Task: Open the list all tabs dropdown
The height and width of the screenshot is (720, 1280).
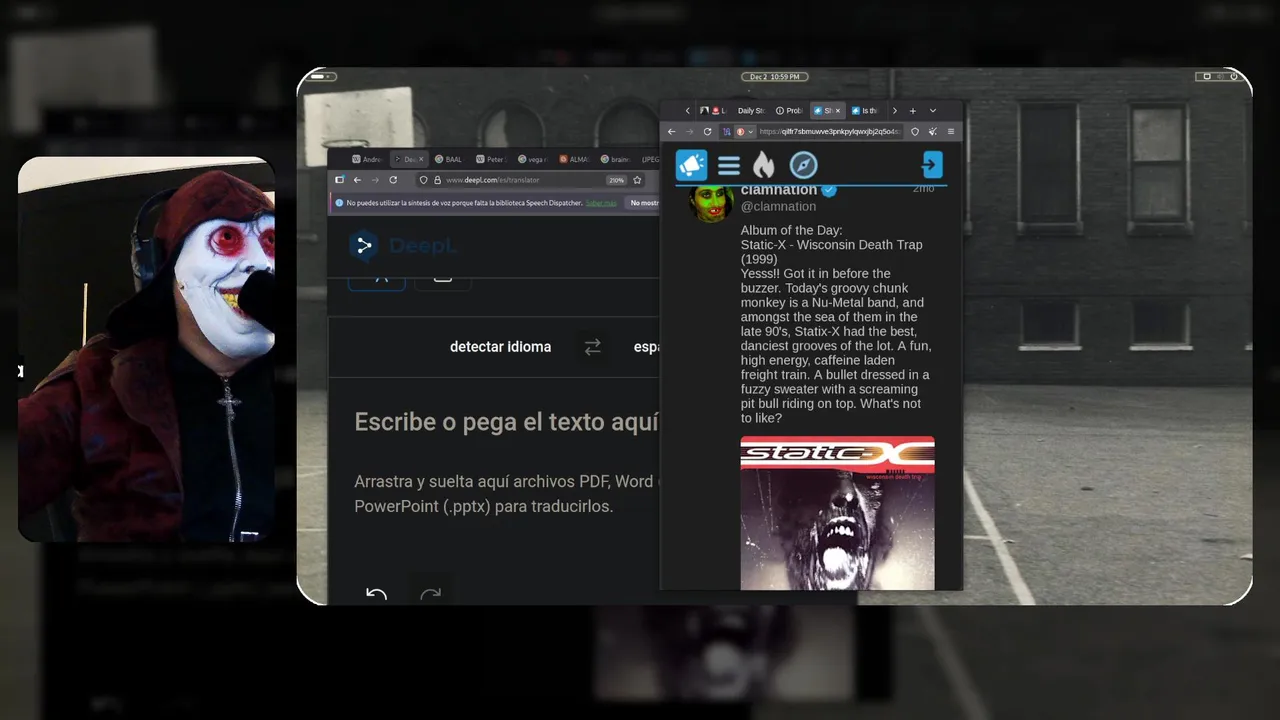Action: tap(933, 111)
